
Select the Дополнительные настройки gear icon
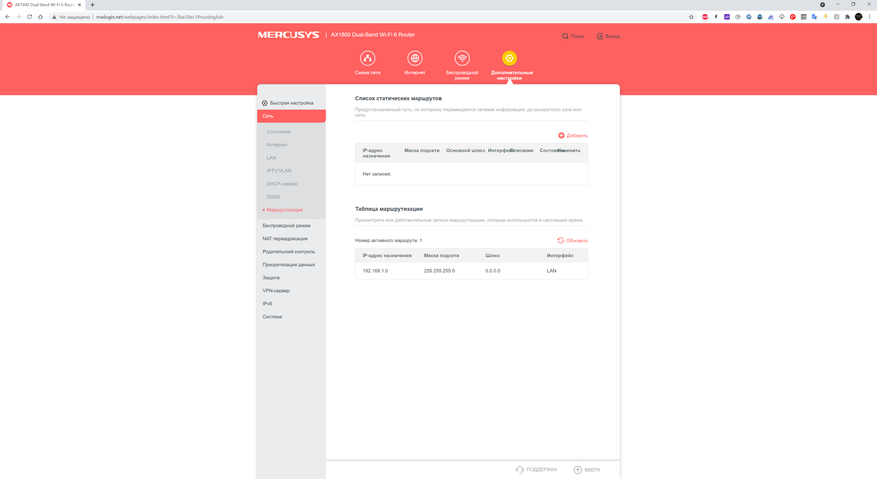(x=509, y=58)
